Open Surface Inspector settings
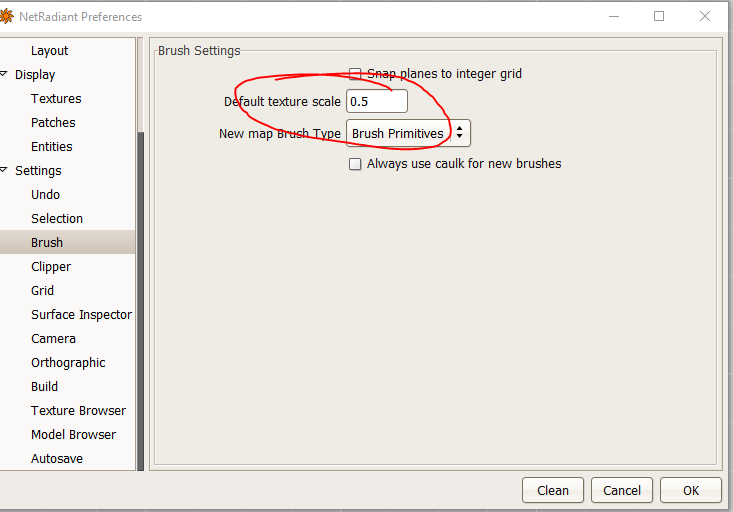This screenshot has height=512, width=733. [81, 315]
